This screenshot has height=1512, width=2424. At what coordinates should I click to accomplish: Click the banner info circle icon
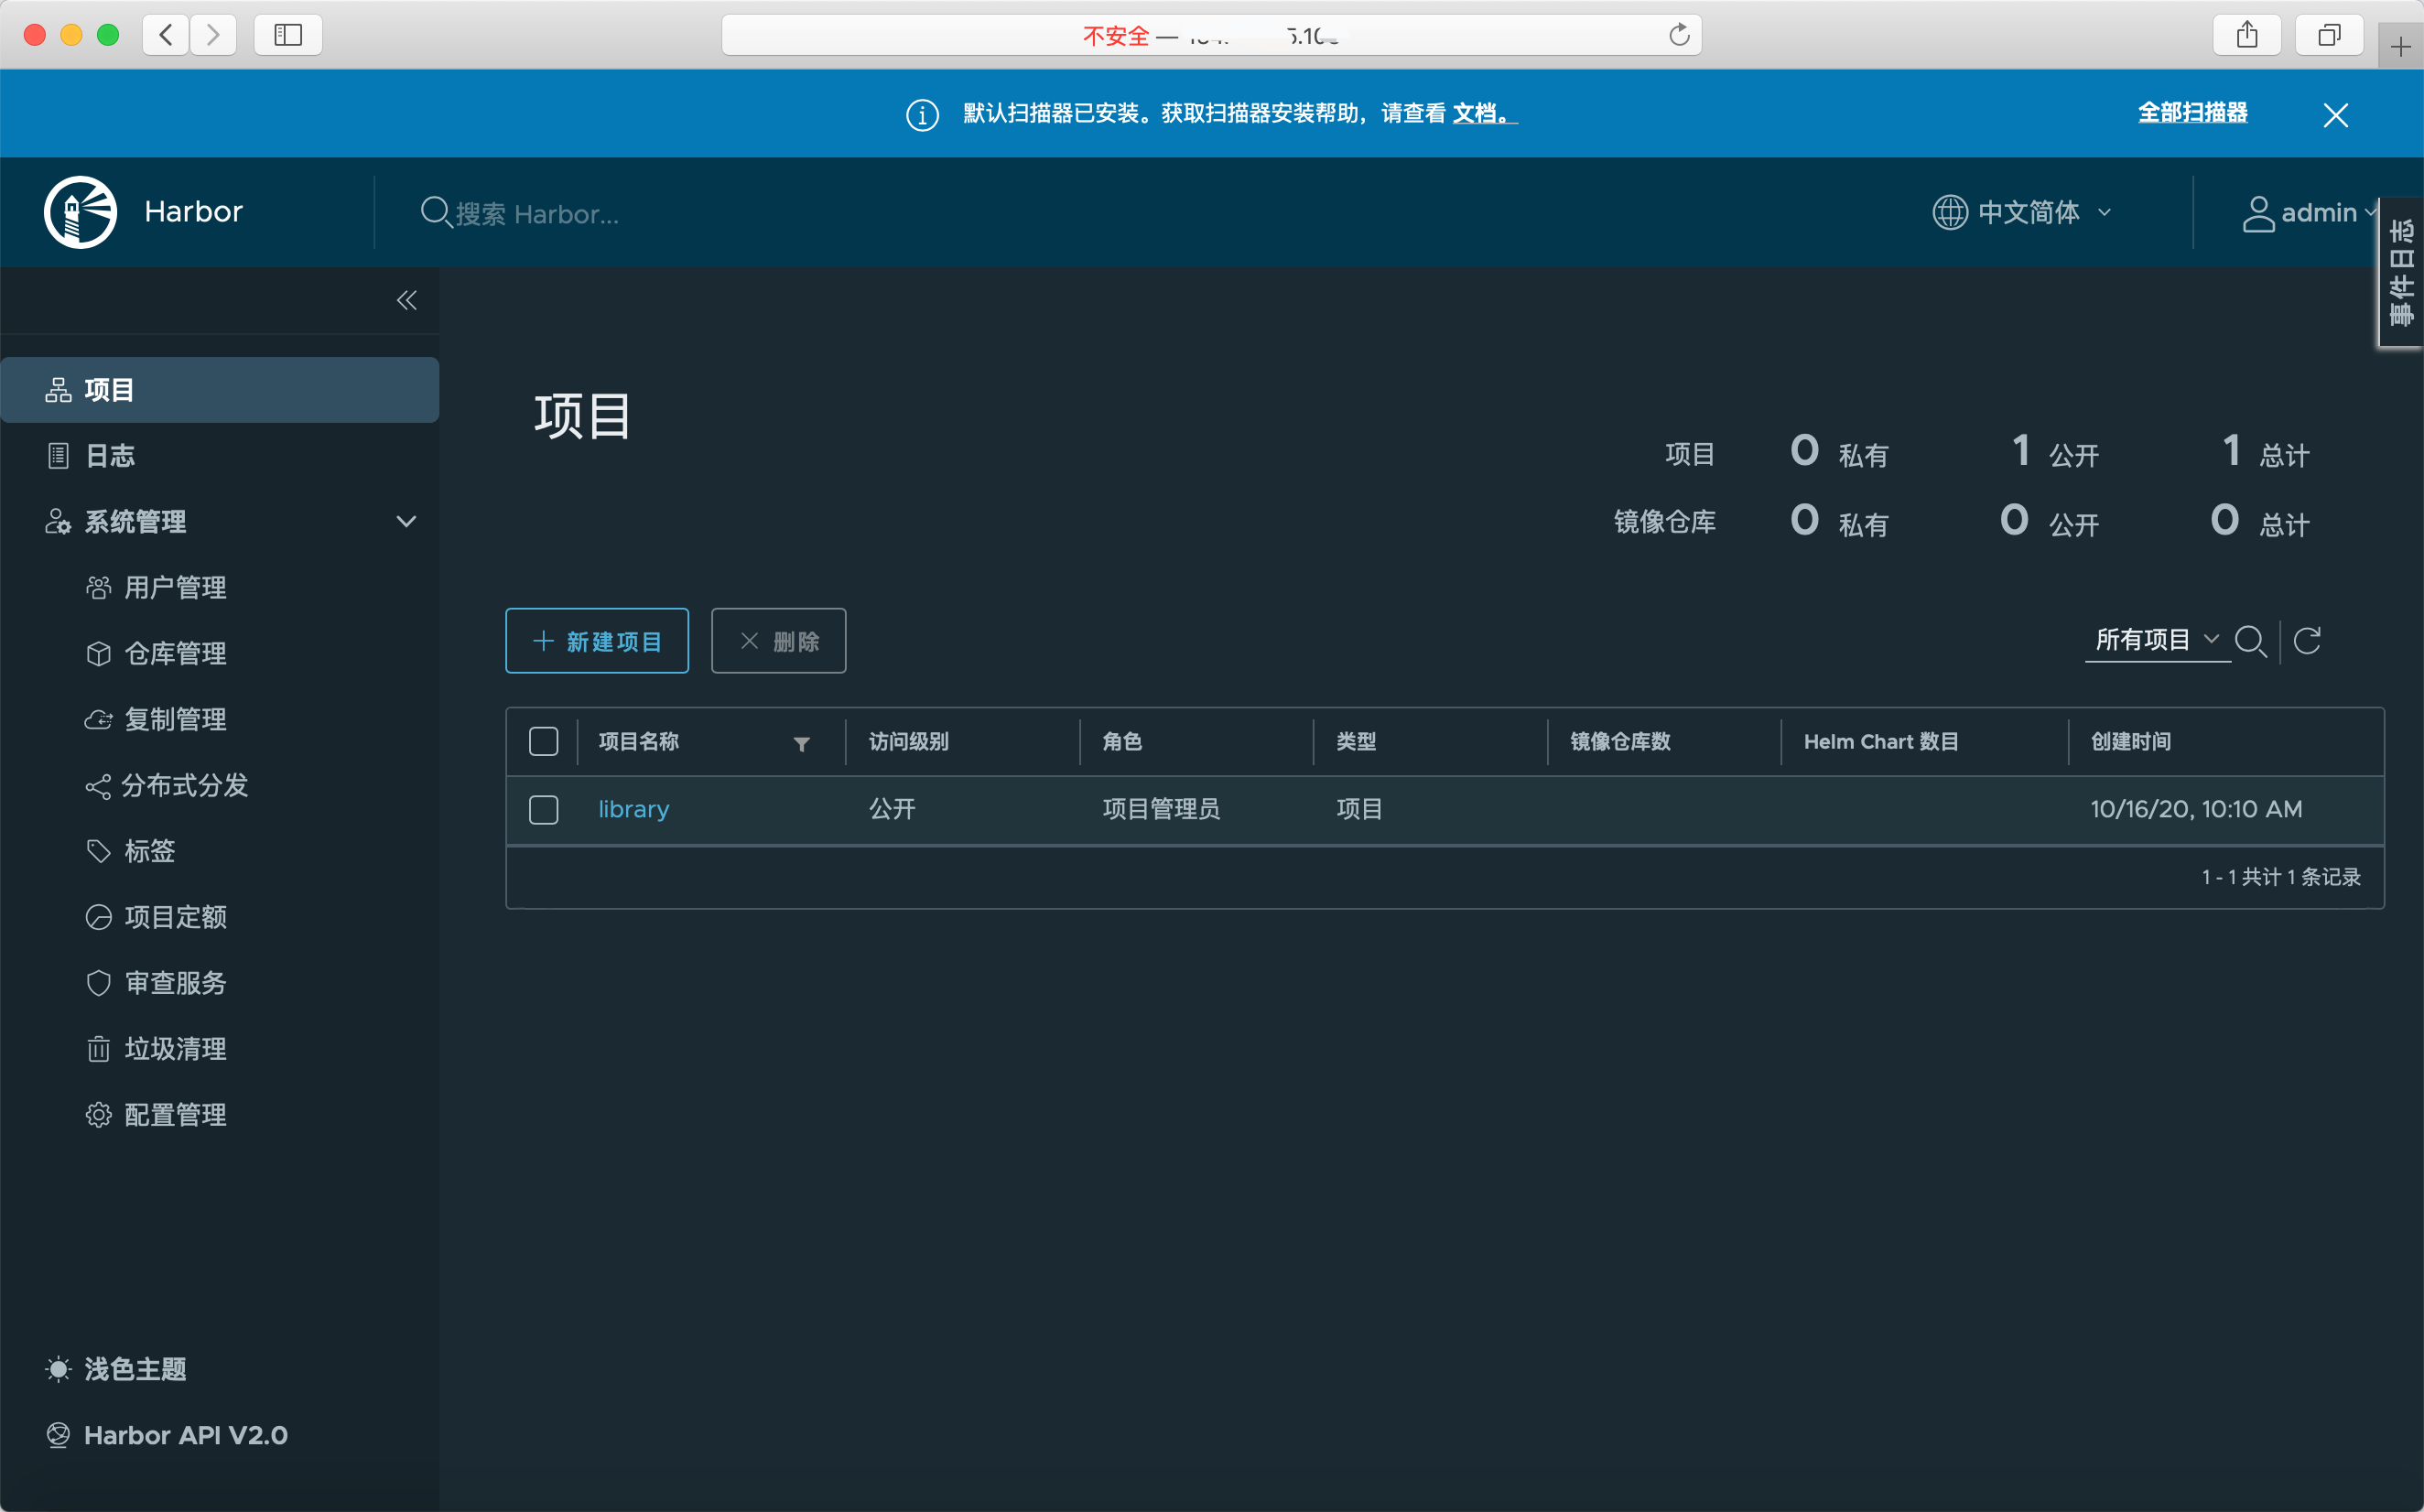pyautogui.click(x=922, y=116)
